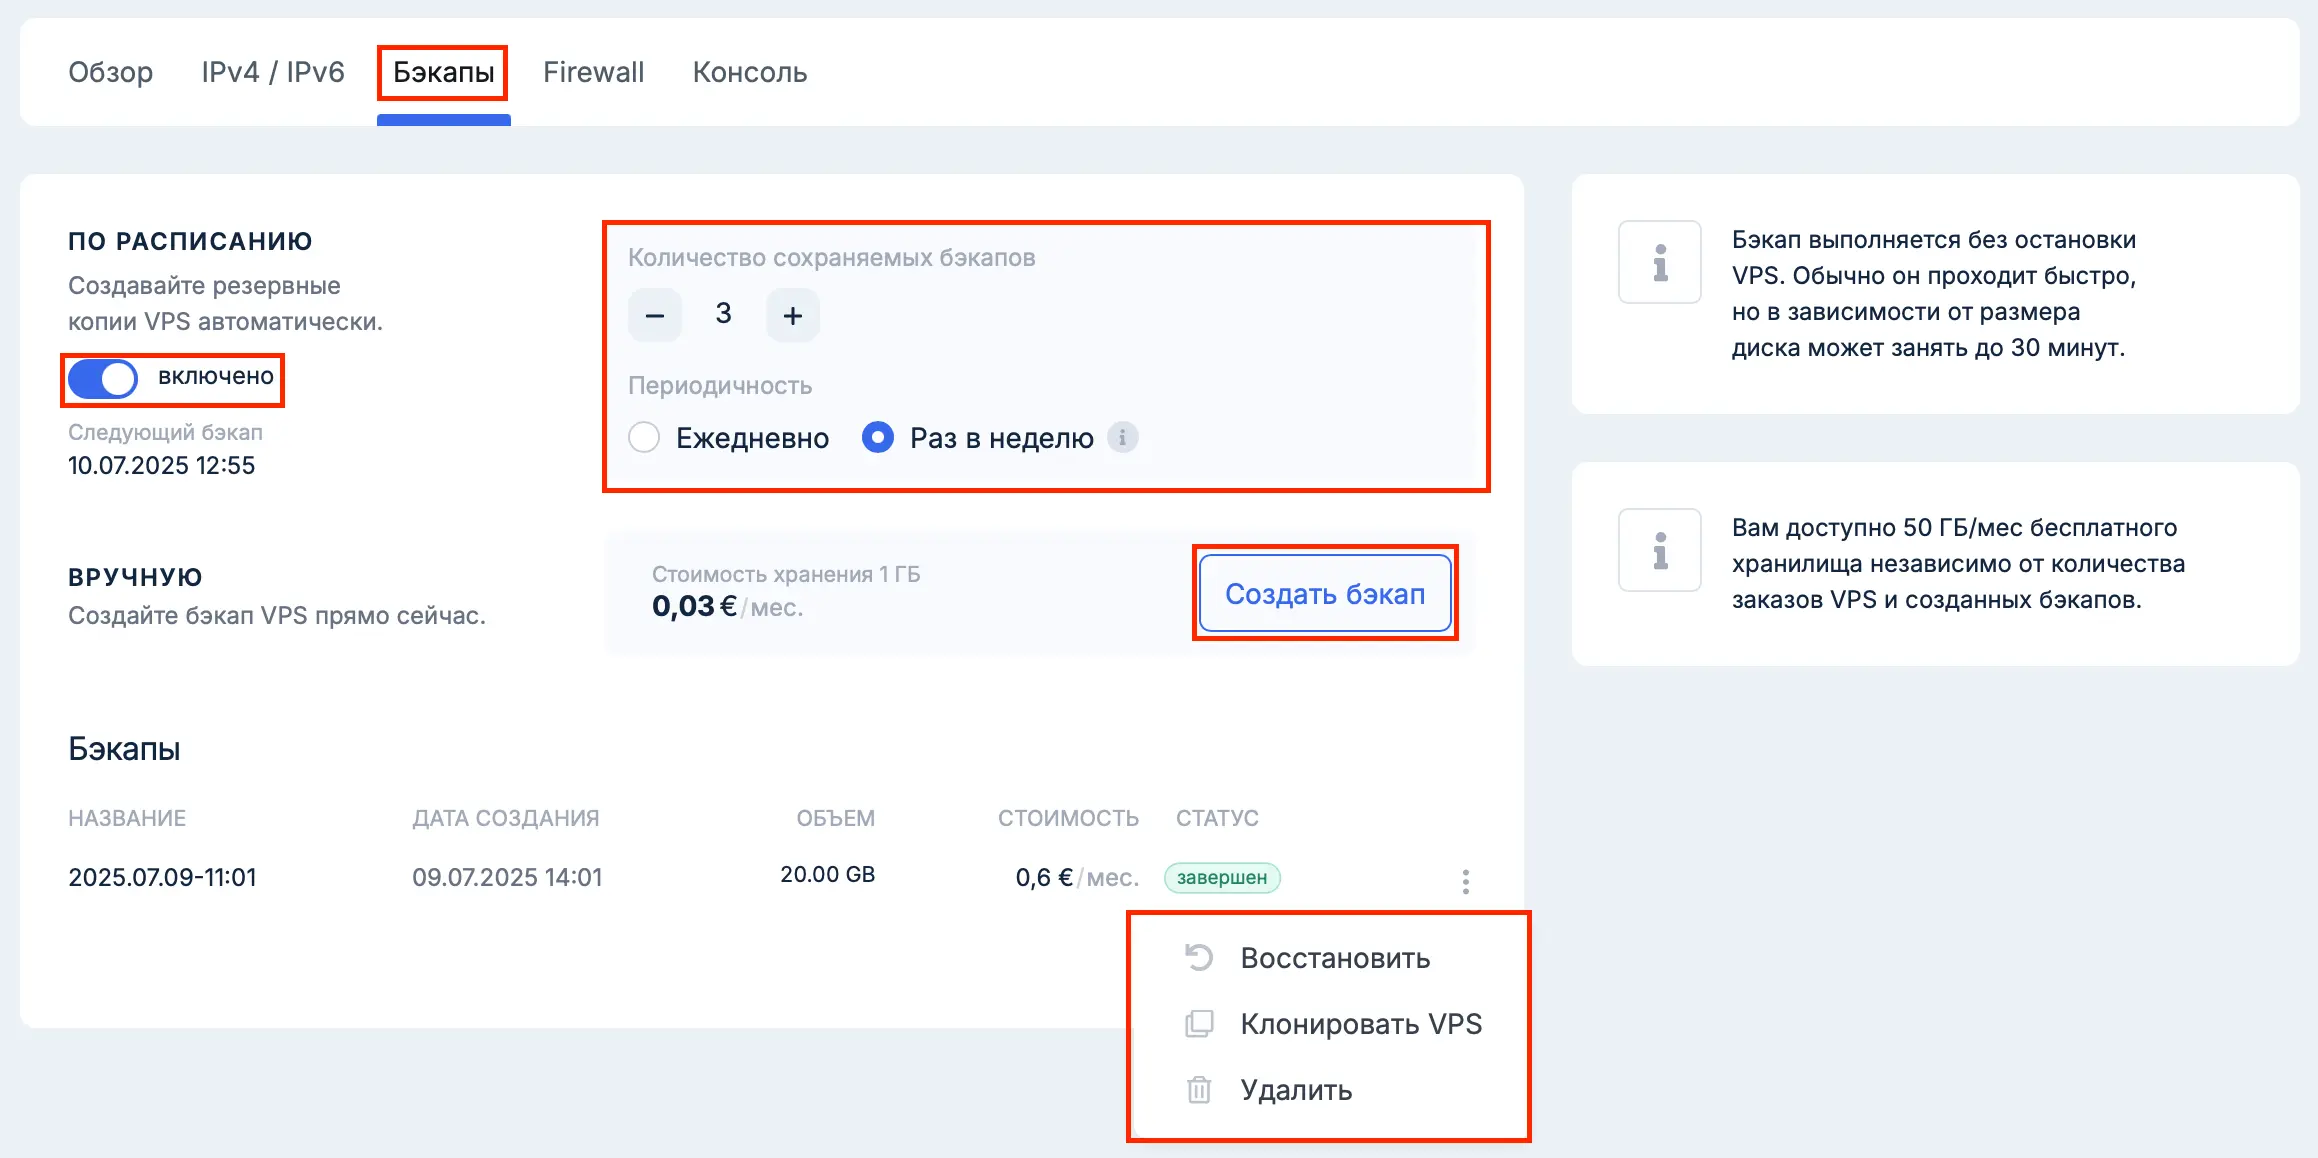Click backup name 2025.07.09-11:01
Viewport: 2318px width, 1158px height.
[162, 877]
